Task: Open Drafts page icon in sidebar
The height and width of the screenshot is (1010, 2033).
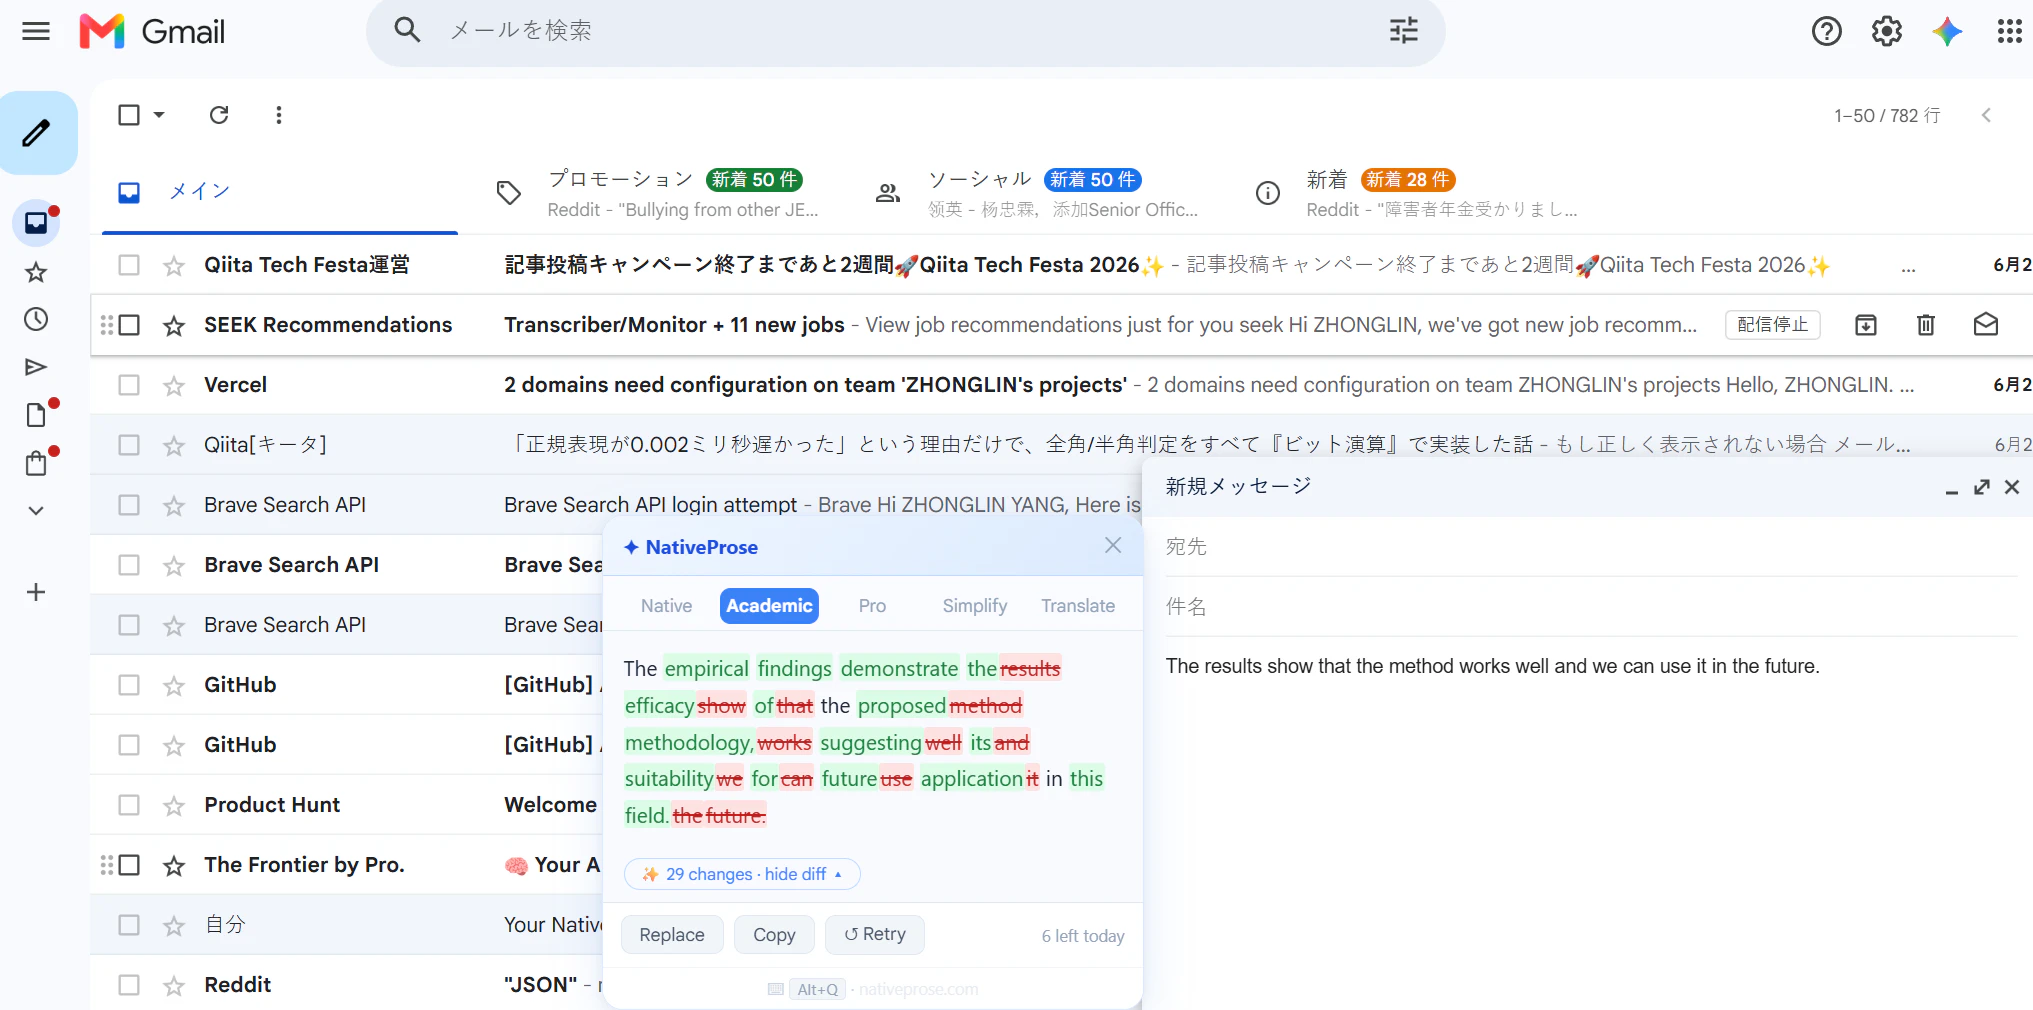Action: (36, 415)
